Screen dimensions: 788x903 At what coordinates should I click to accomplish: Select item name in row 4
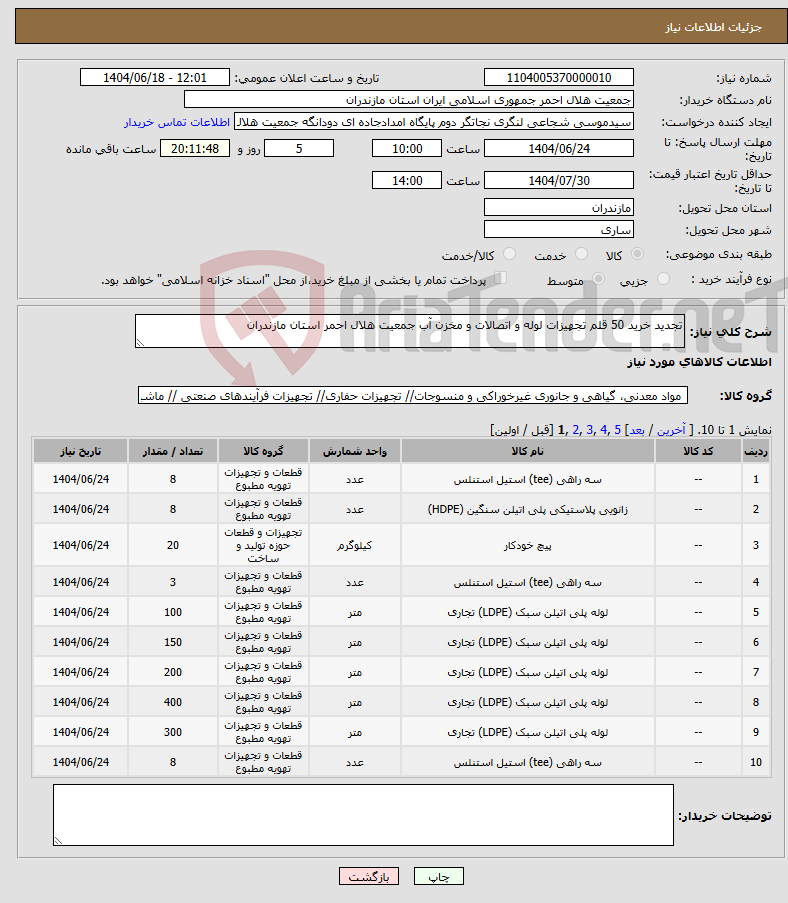528,582
